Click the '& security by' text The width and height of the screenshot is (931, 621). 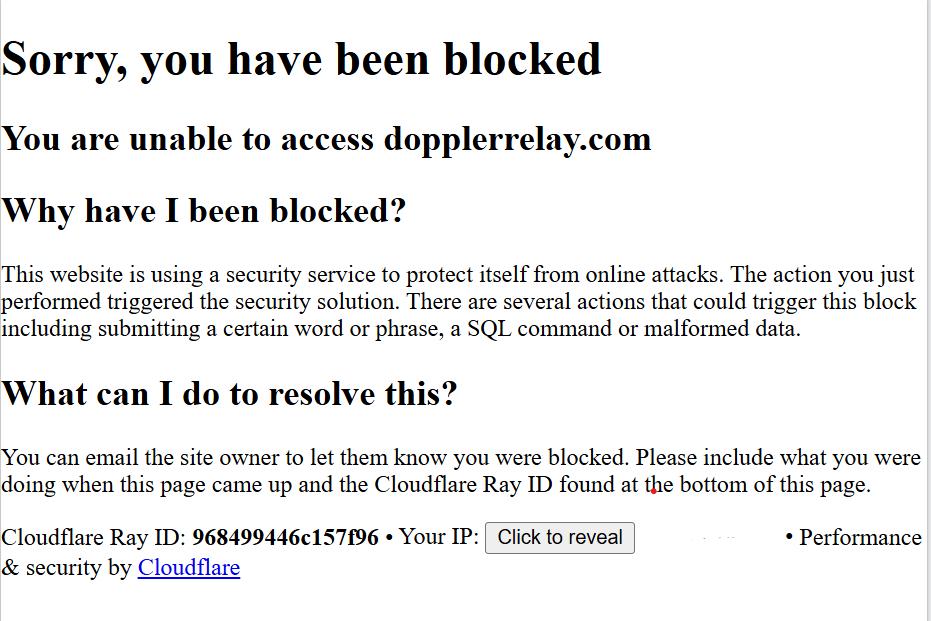[66, 568]
